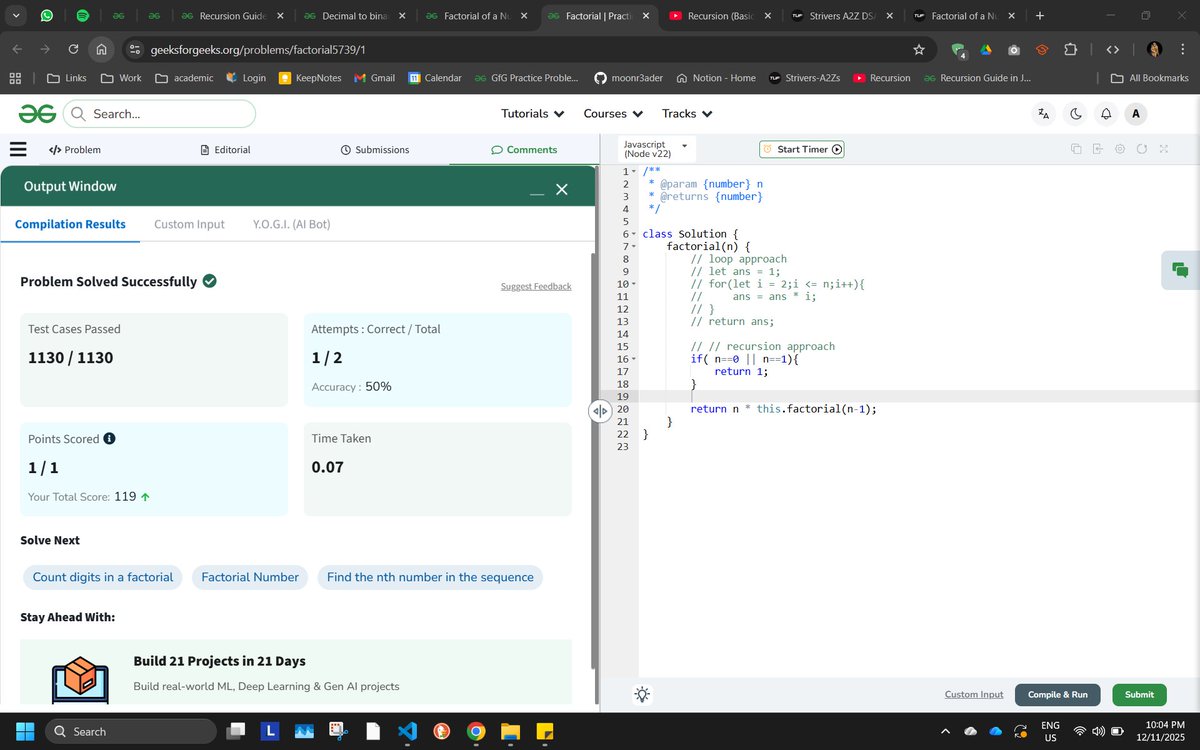Click the import/export code icon in editor toolbar
Image resolution: width=1200 pixels, height=750 pixels.
tap(1097, 149)
